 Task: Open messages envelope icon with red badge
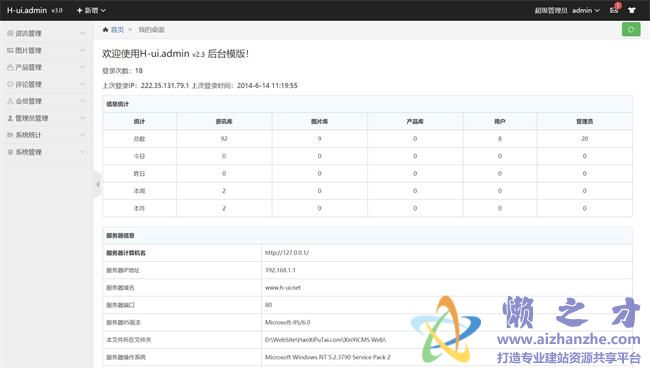tap(614, 10)
